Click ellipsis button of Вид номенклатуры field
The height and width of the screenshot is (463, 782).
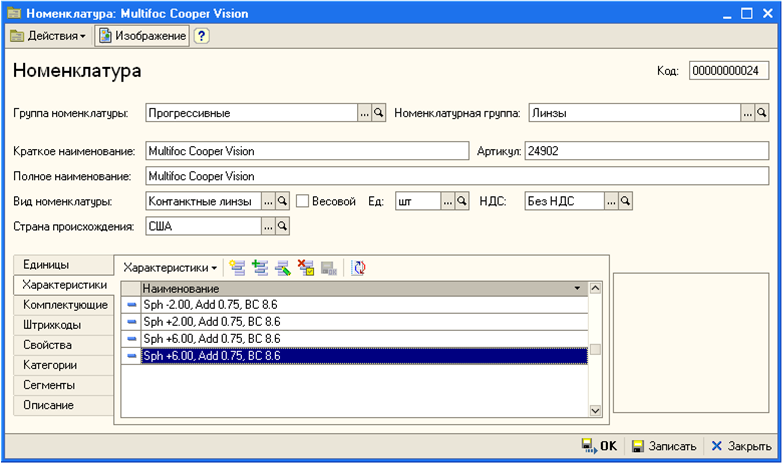pos(268,201)
